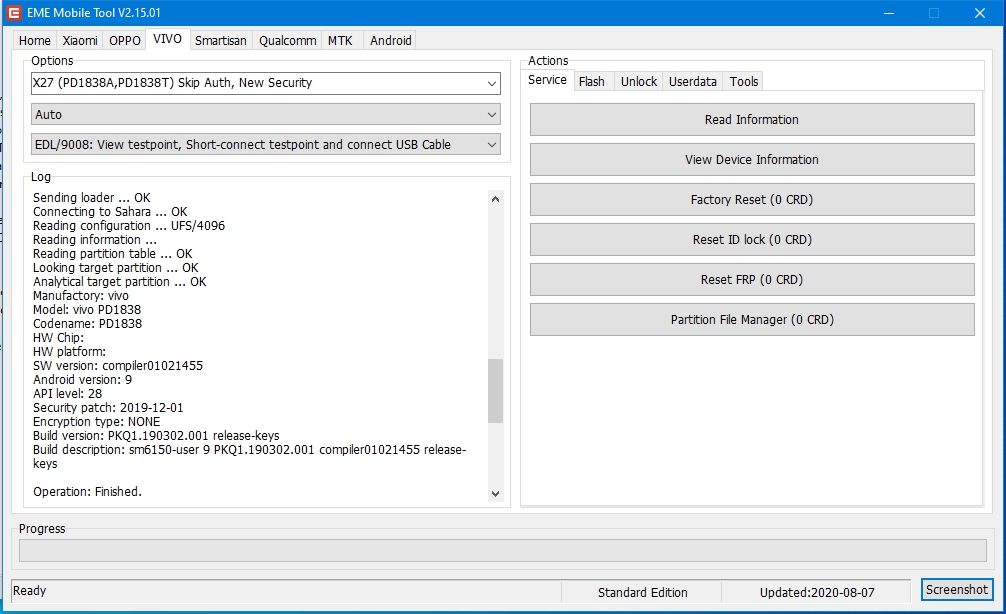Click log line 'Model: vivo PD1838'

(x=87, y=310)
